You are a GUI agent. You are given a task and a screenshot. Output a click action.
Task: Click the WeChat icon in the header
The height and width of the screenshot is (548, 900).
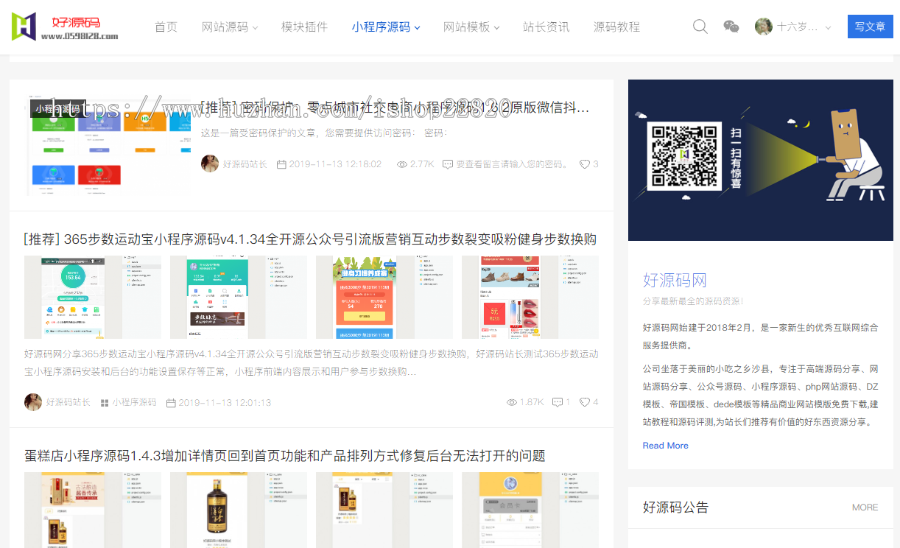(731, 26)
